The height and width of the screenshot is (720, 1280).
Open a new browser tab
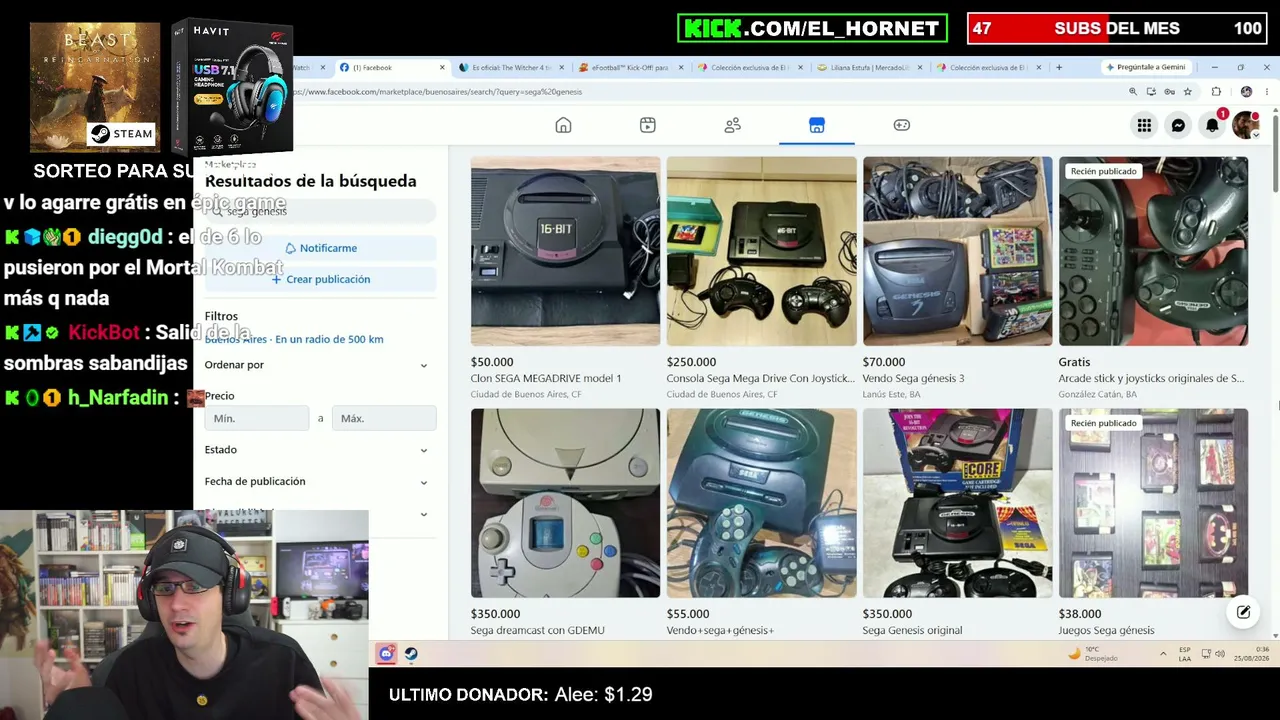point(1059,67)
